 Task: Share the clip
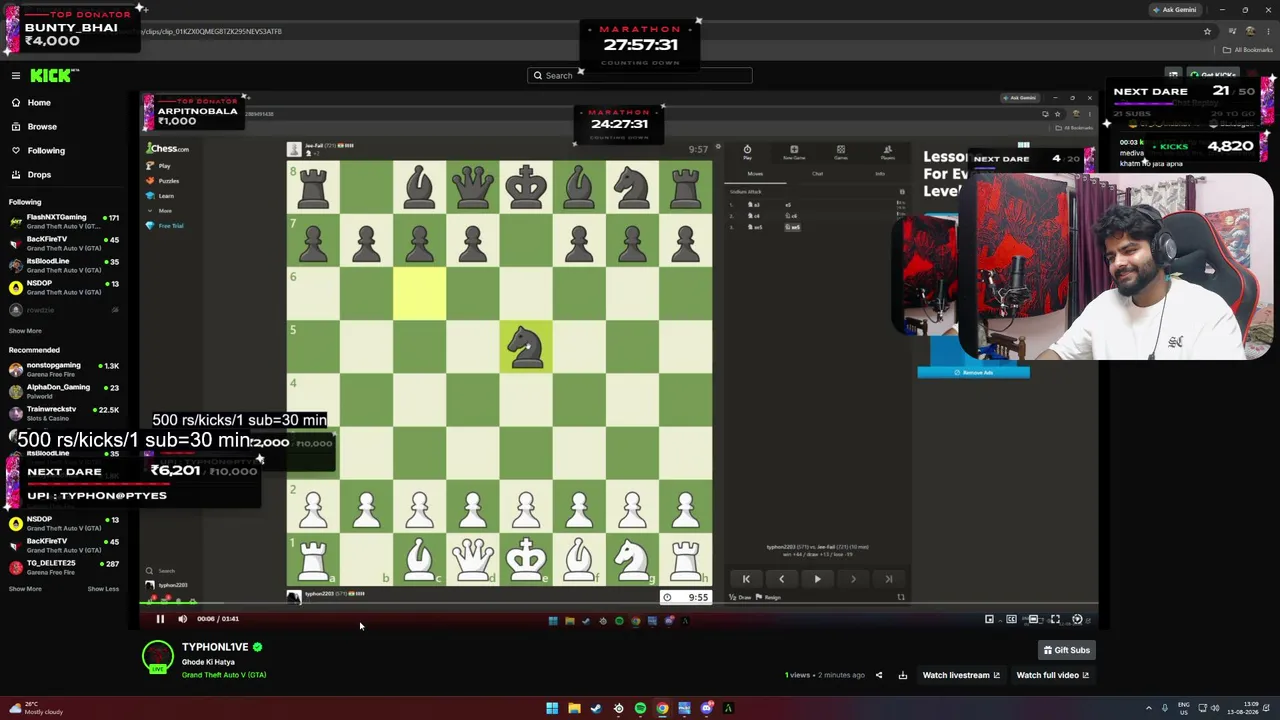pos(879,675)
